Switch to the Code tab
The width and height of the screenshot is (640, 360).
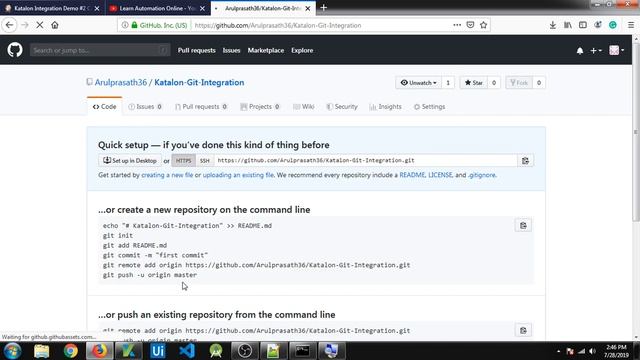pyautogui.click(x=104, y=107)
